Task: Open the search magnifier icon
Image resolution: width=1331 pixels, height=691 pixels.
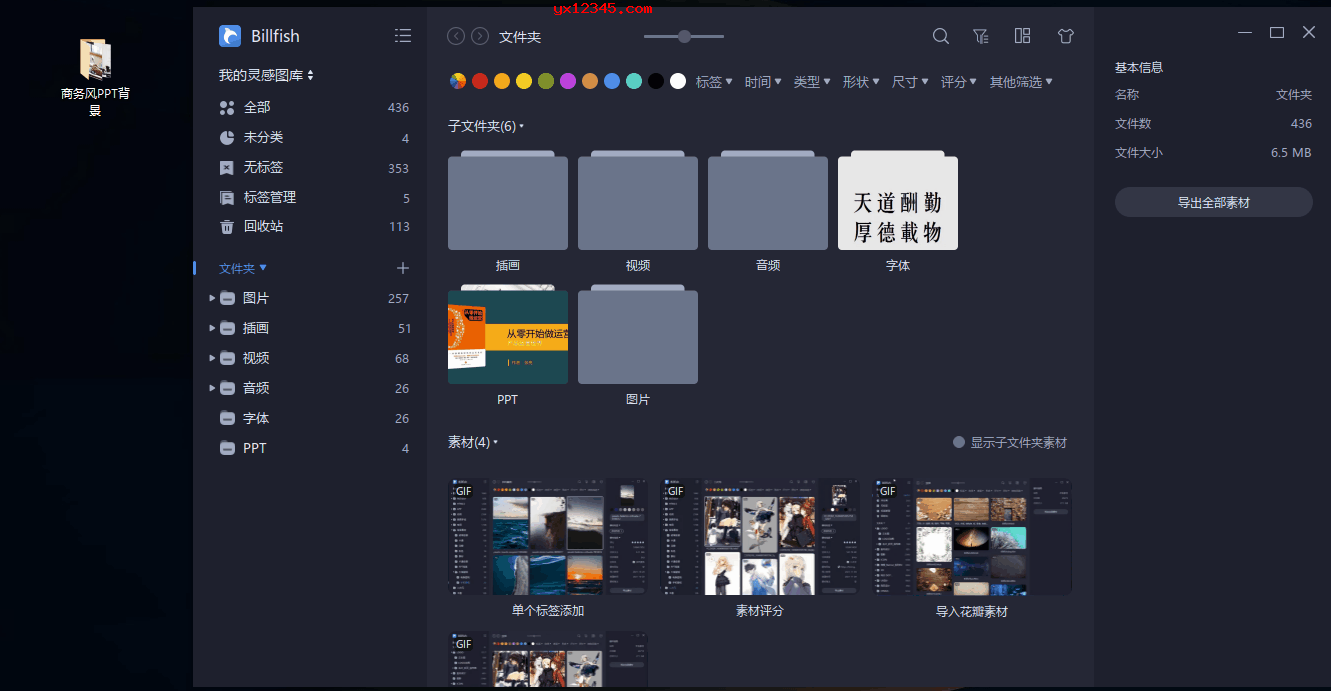Action: (941, 36)
